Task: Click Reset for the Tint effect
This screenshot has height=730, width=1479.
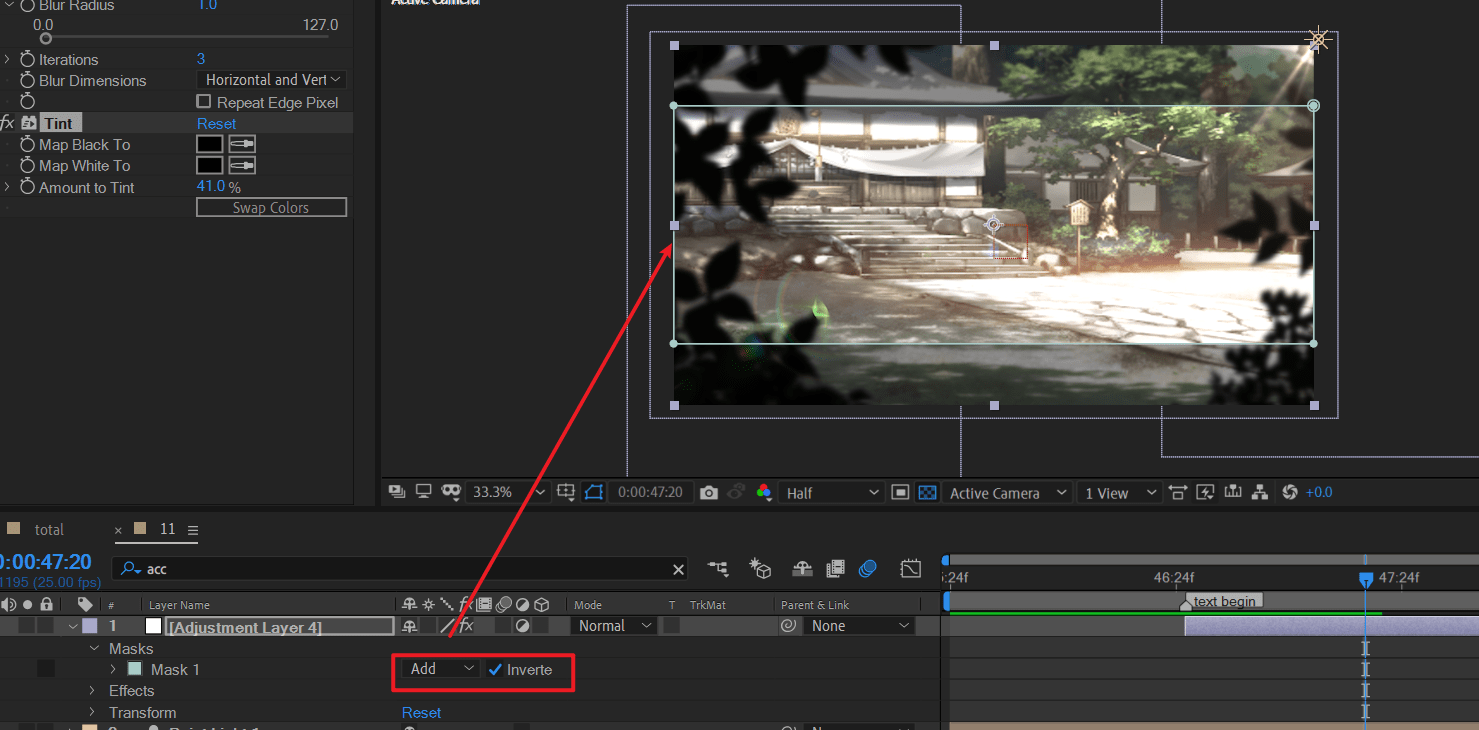Action: point(216,124)
